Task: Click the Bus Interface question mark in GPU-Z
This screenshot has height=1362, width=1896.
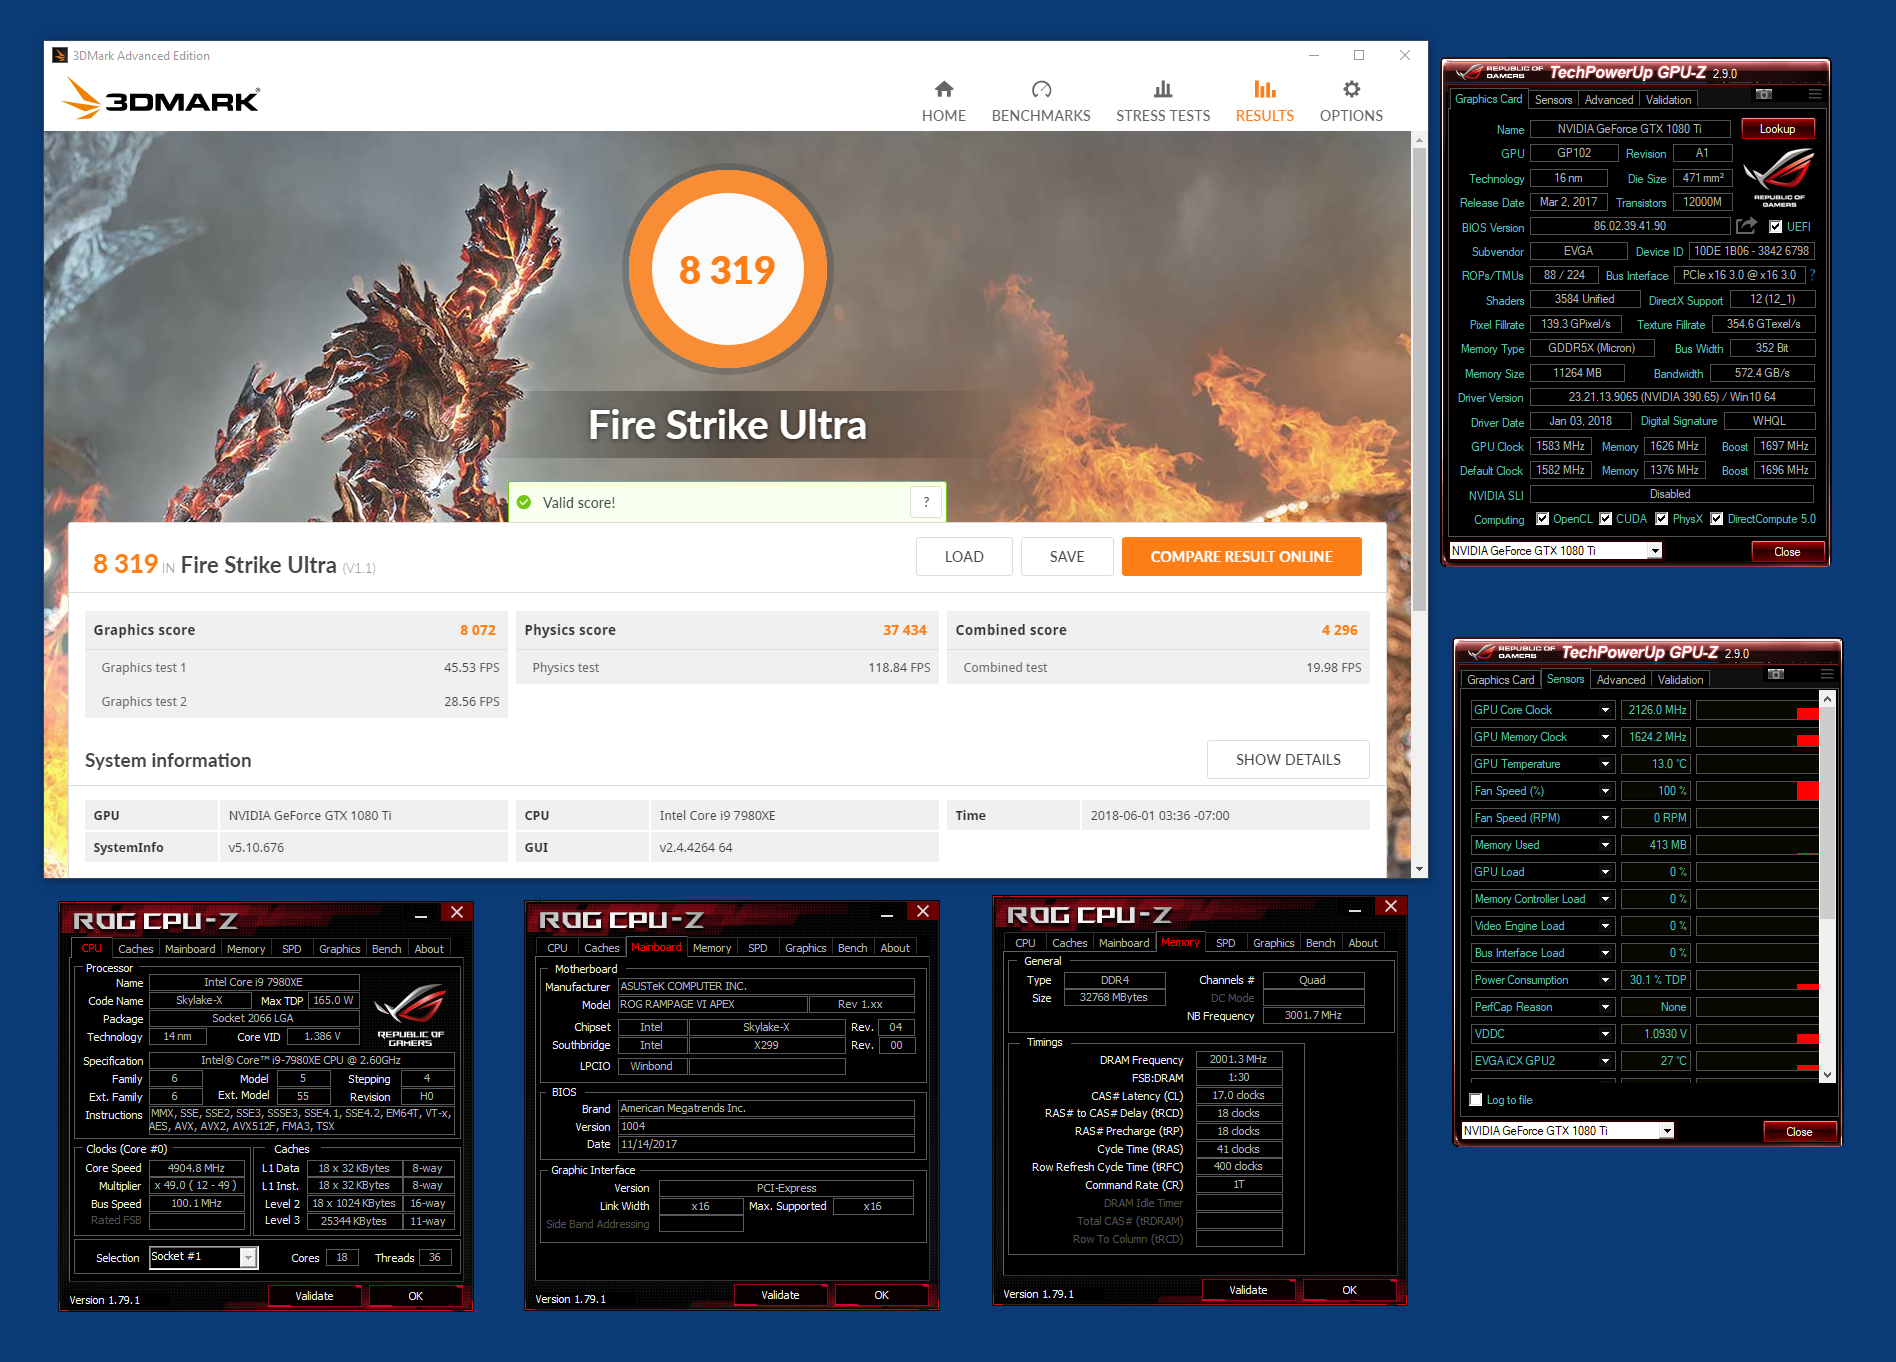Action: pos(1812,275)
